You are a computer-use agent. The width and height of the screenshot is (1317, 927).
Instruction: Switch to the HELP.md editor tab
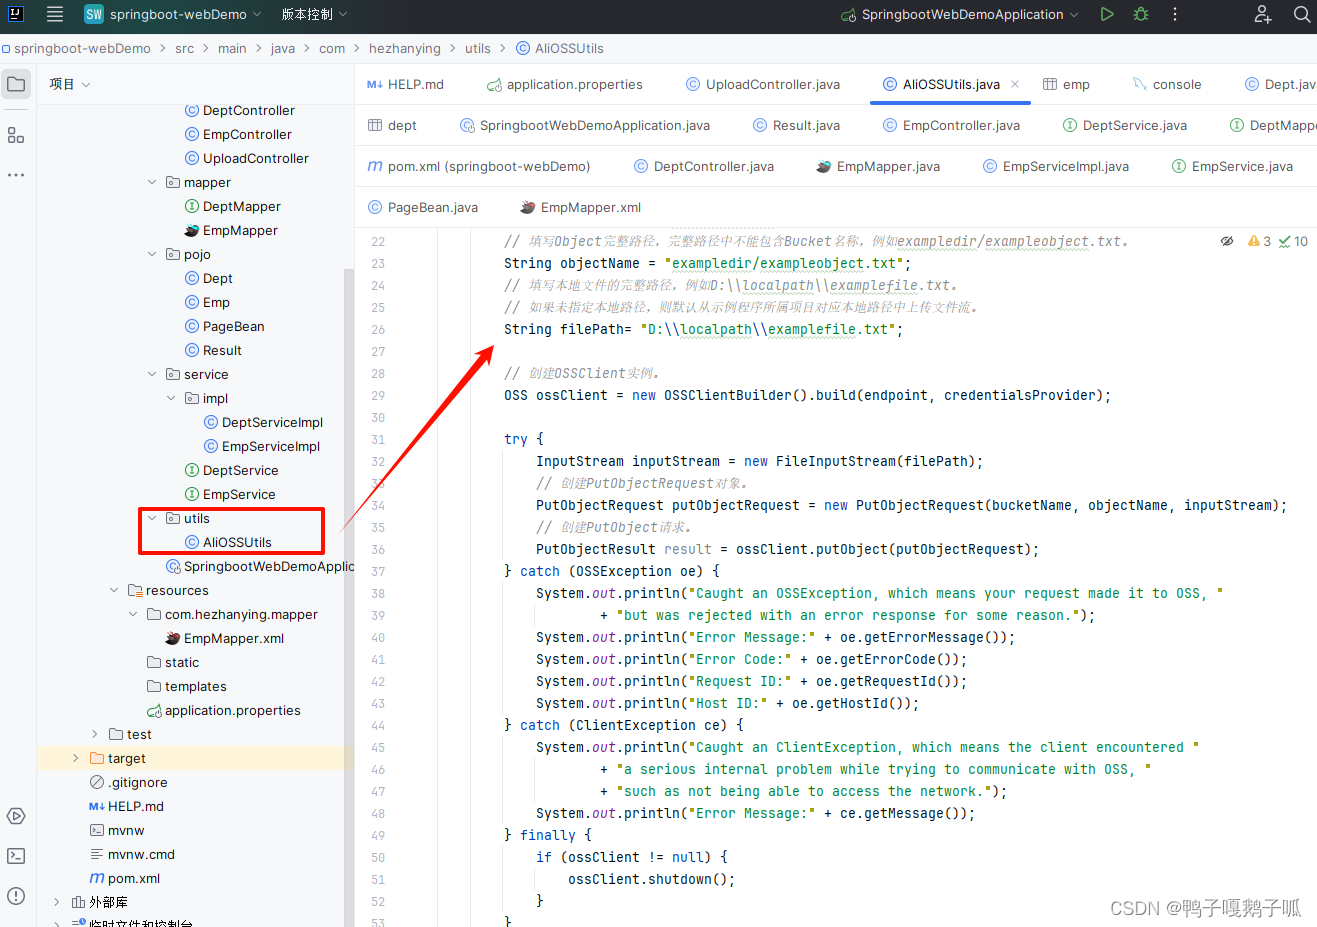coord(405,84)
